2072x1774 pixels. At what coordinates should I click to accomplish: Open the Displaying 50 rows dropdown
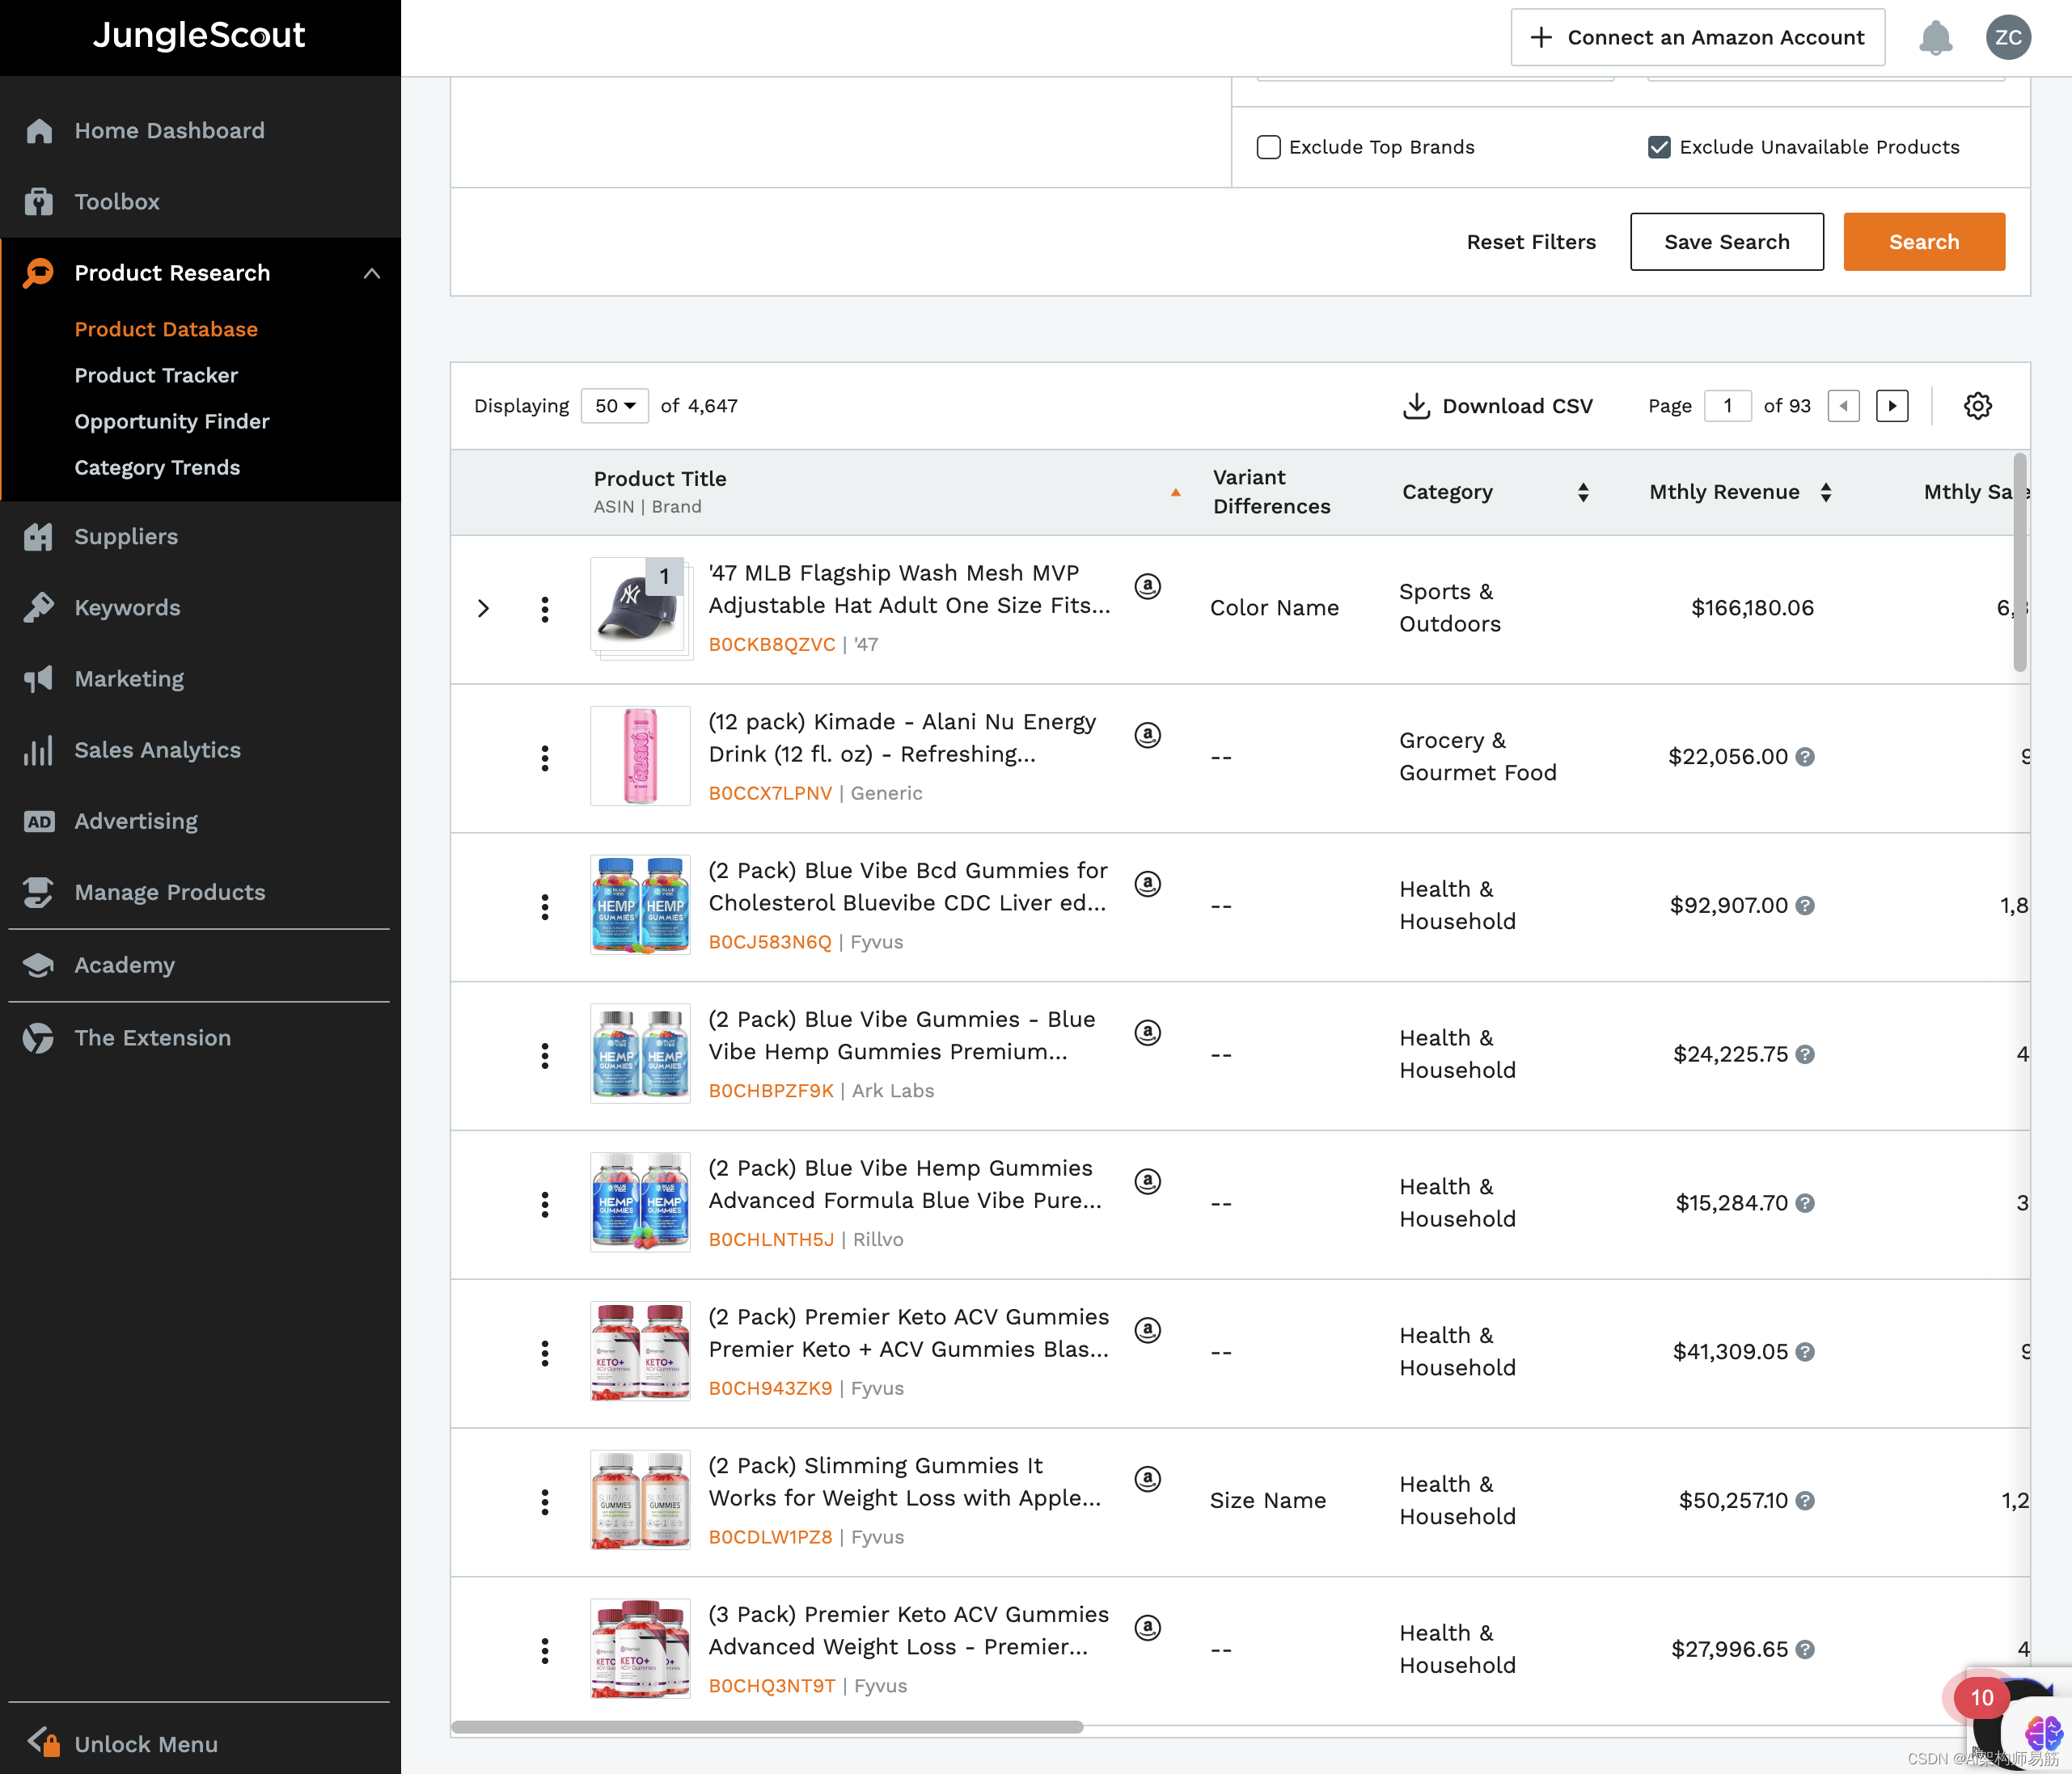(x=615, y=406)
